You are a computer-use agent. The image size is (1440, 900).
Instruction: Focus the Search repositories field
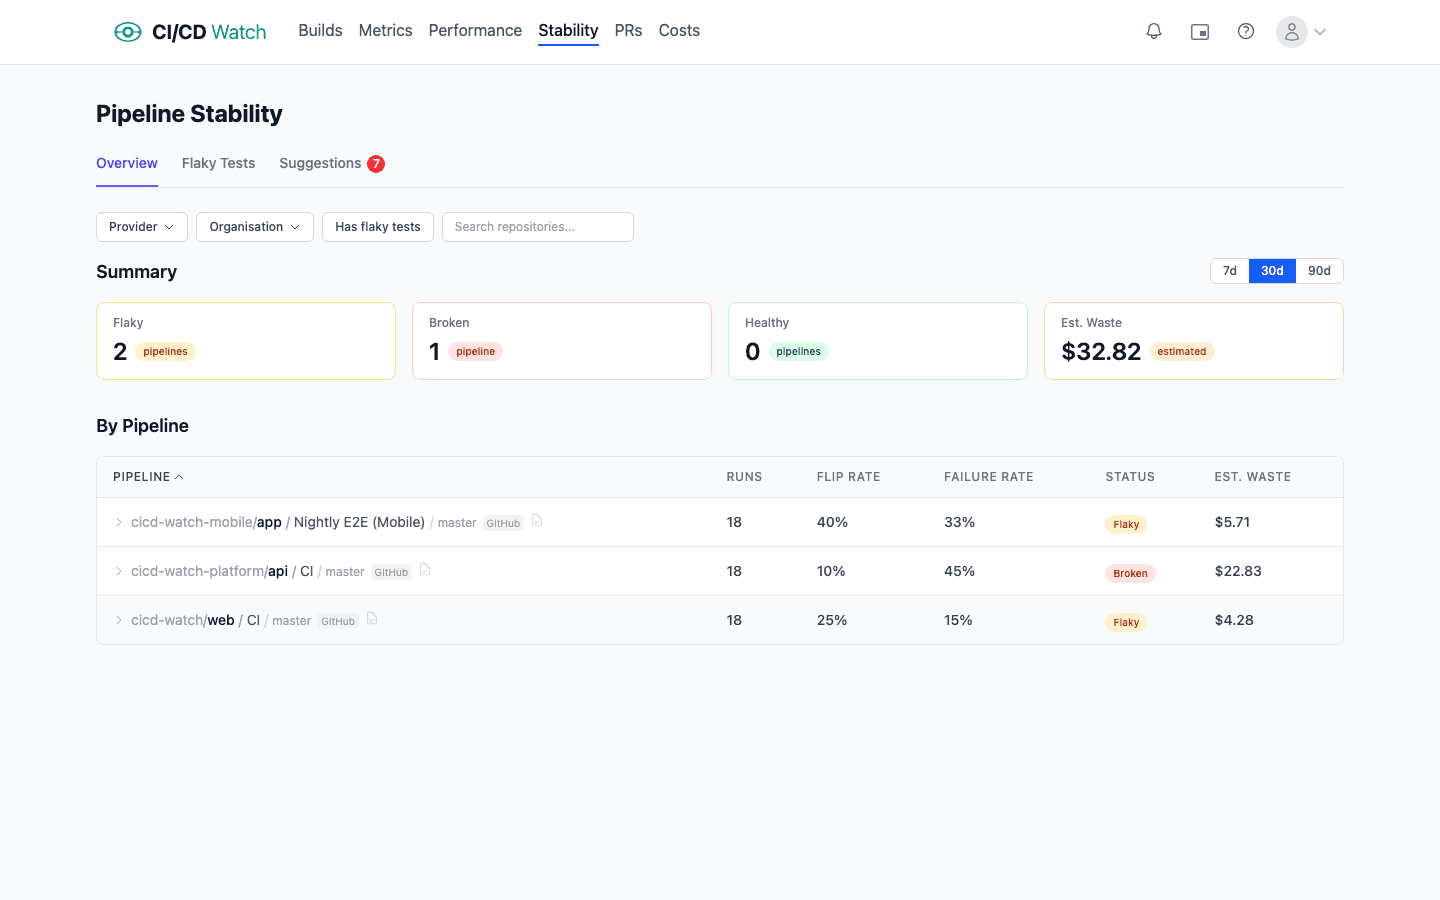(x=538, y=227)
